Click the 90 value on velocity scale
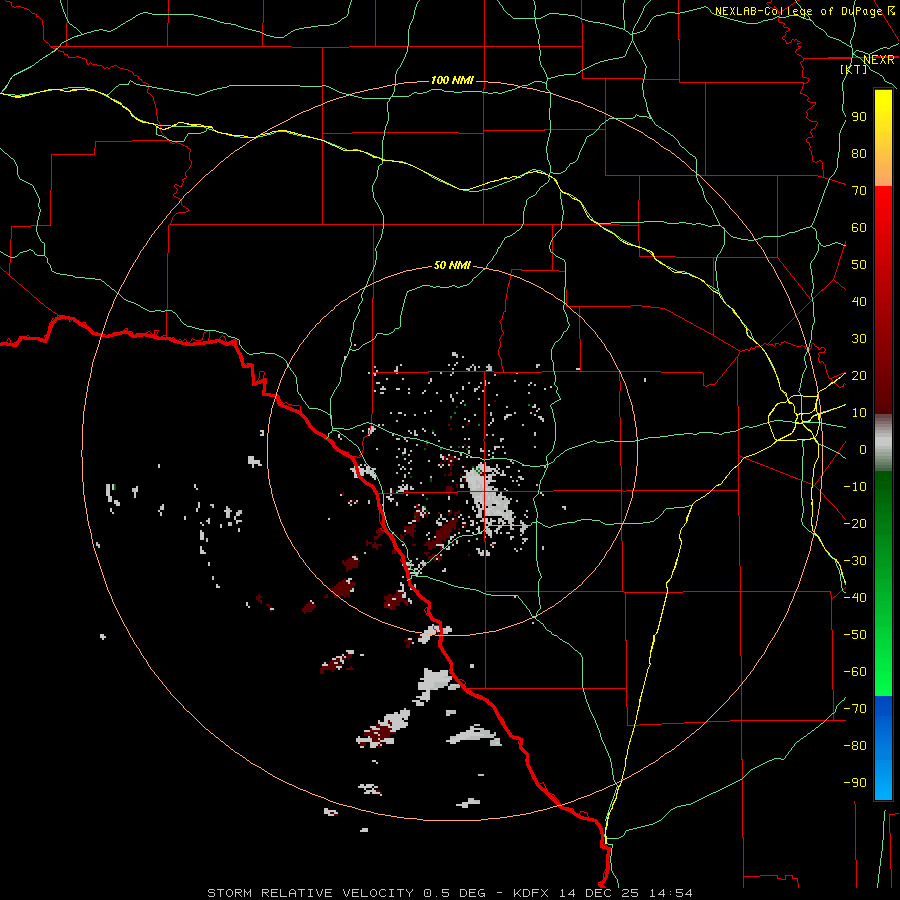900x900 pixels. pos(859,117)
